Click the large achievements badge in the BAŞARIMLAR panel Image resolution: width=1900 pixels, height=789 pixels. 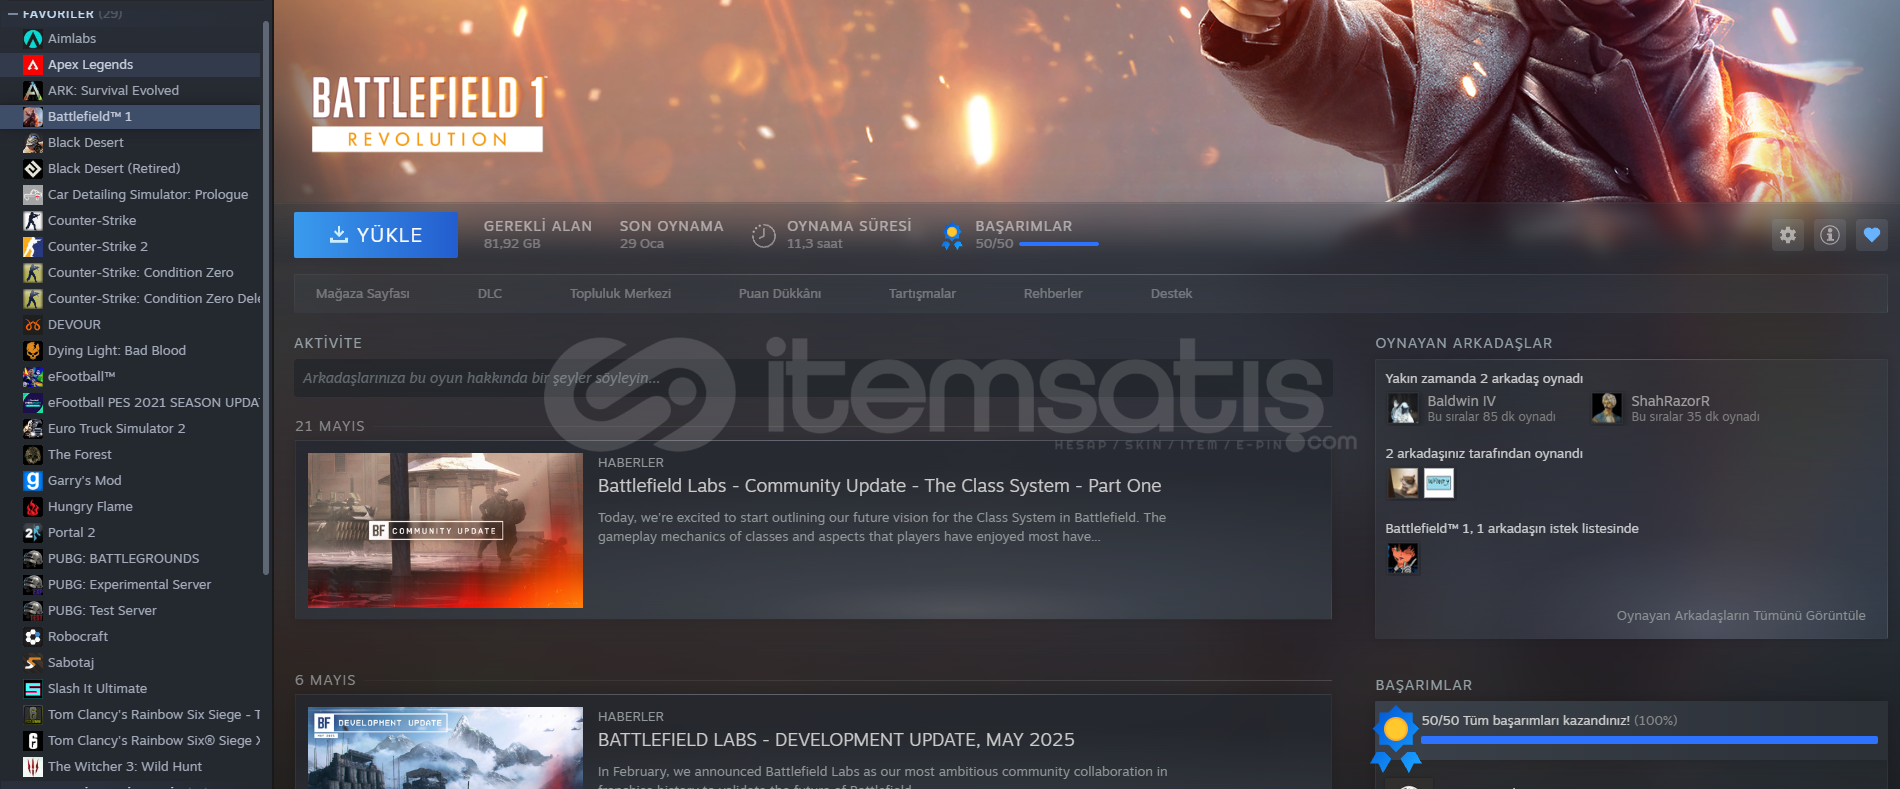coord(1396,738)
